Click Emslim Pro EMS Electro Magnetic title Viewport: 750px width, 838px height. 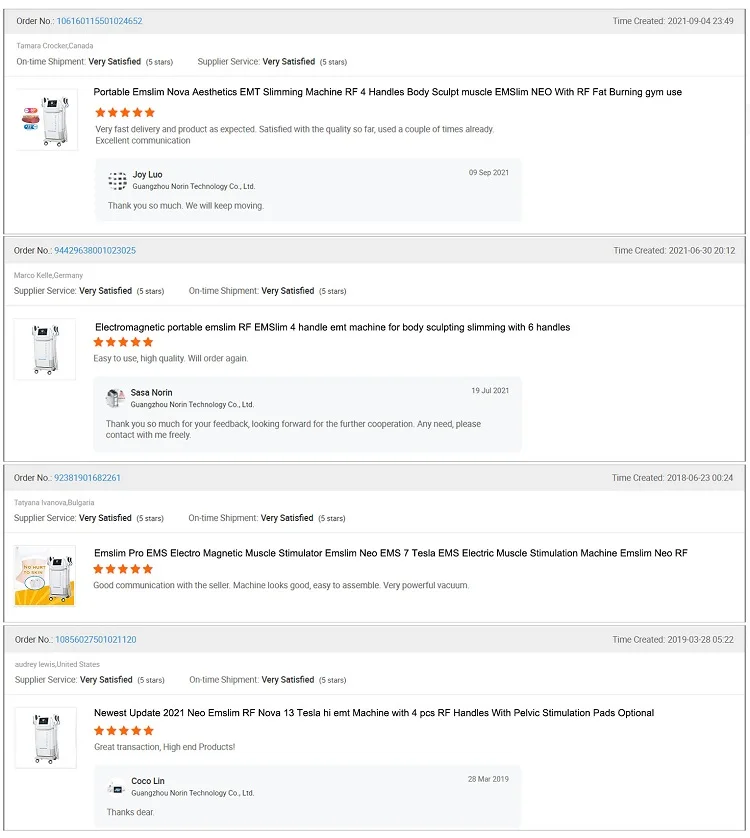click(391, 553)
